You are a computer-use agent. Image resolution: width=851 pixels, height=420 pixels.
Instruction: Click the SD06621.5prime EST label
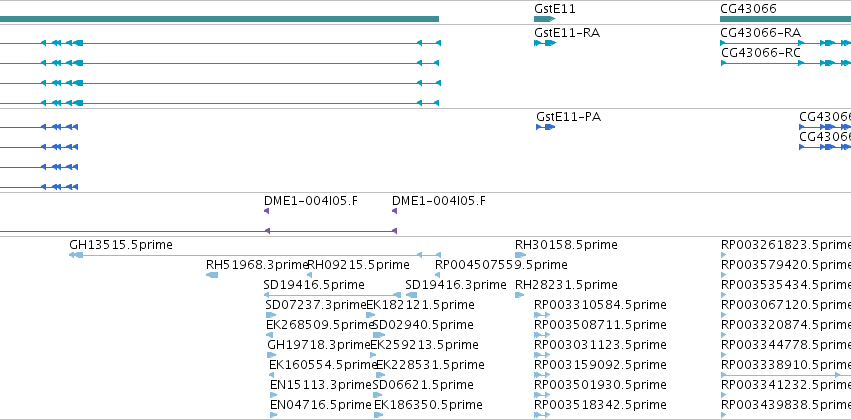(423, 385)
